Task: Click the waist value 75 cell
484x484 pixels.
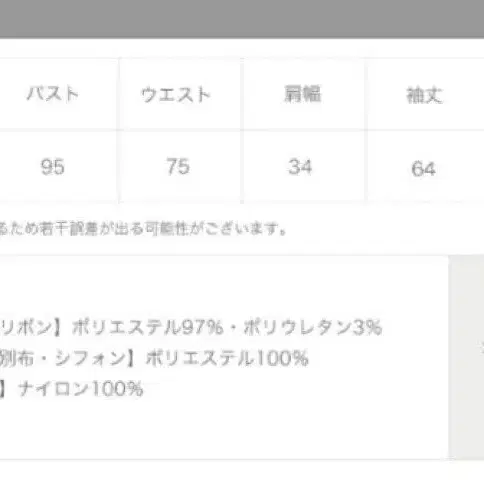Action: 178,166
